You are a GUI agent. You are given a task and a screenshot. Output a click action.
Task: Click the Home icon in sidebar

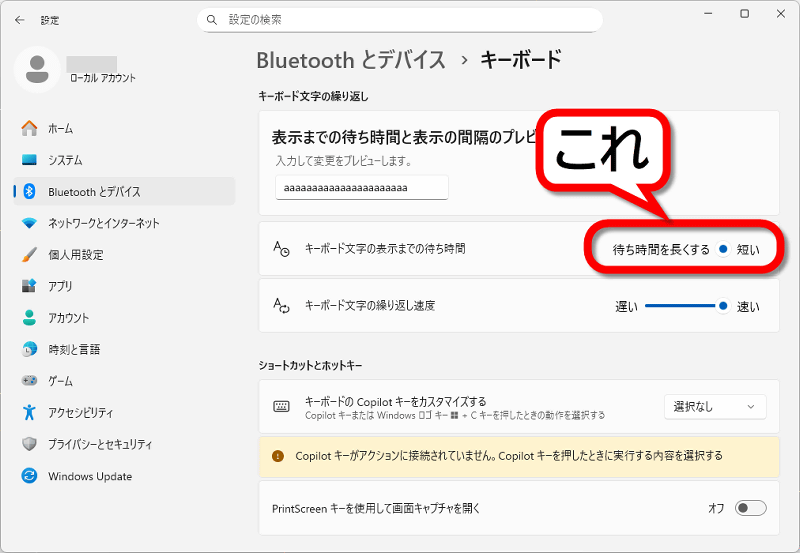click(x=29, y=128)
